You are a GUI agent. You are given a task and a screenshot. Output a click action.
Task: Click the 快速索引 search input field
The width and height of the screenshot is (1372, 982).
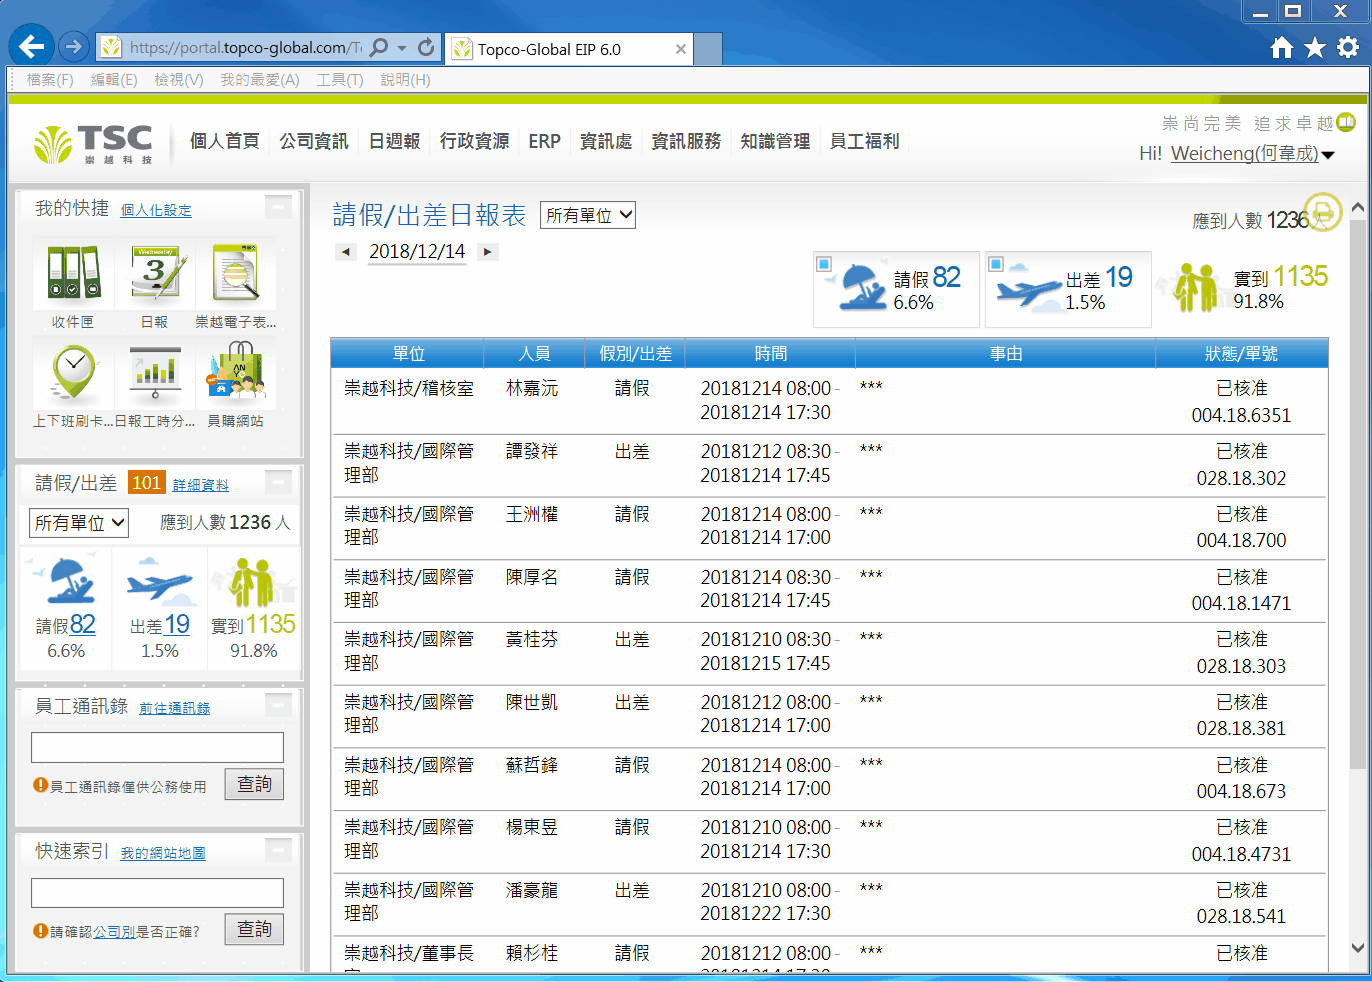tap(157, 893)
